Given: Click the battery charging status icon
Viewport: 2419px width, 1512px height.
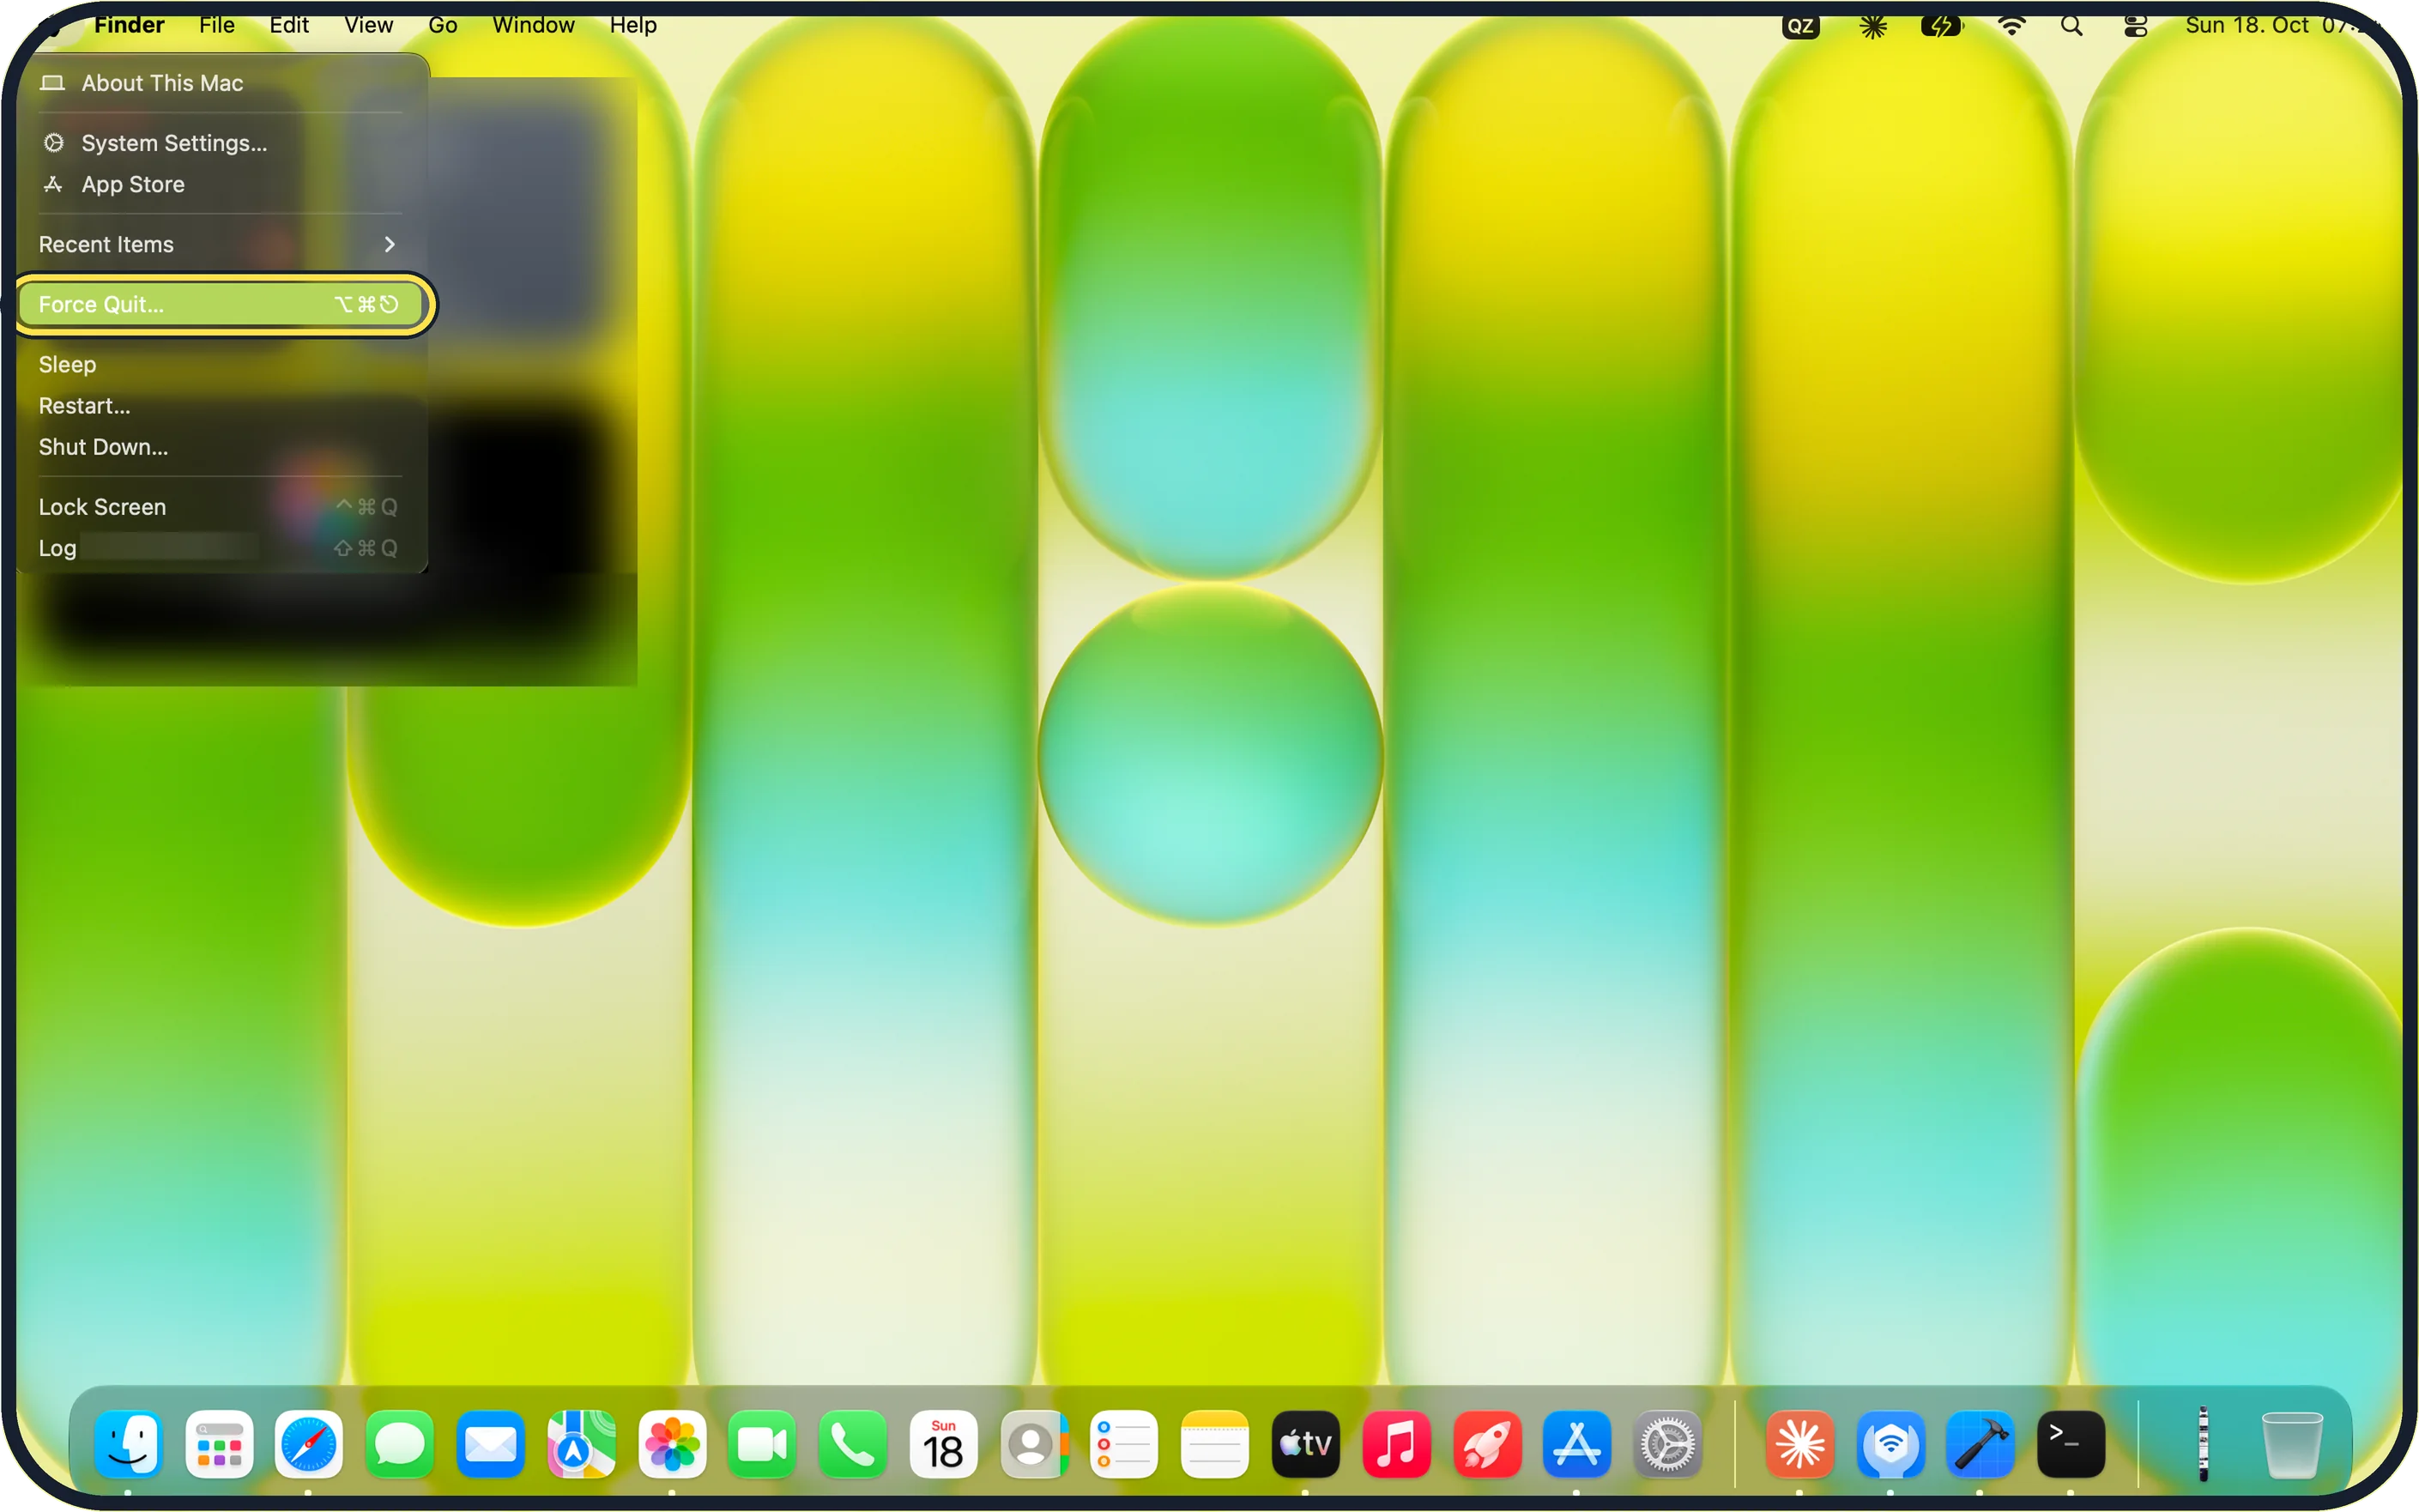Looking at the screenshot, I should click(1941, 26).
